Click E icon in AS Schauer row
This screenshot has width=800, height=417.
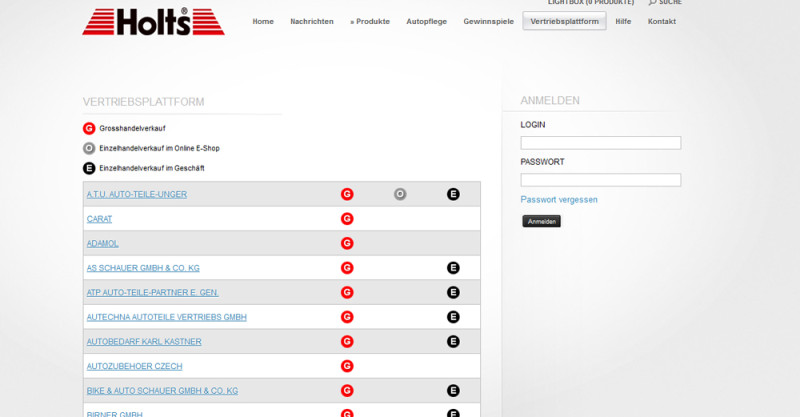453,267
